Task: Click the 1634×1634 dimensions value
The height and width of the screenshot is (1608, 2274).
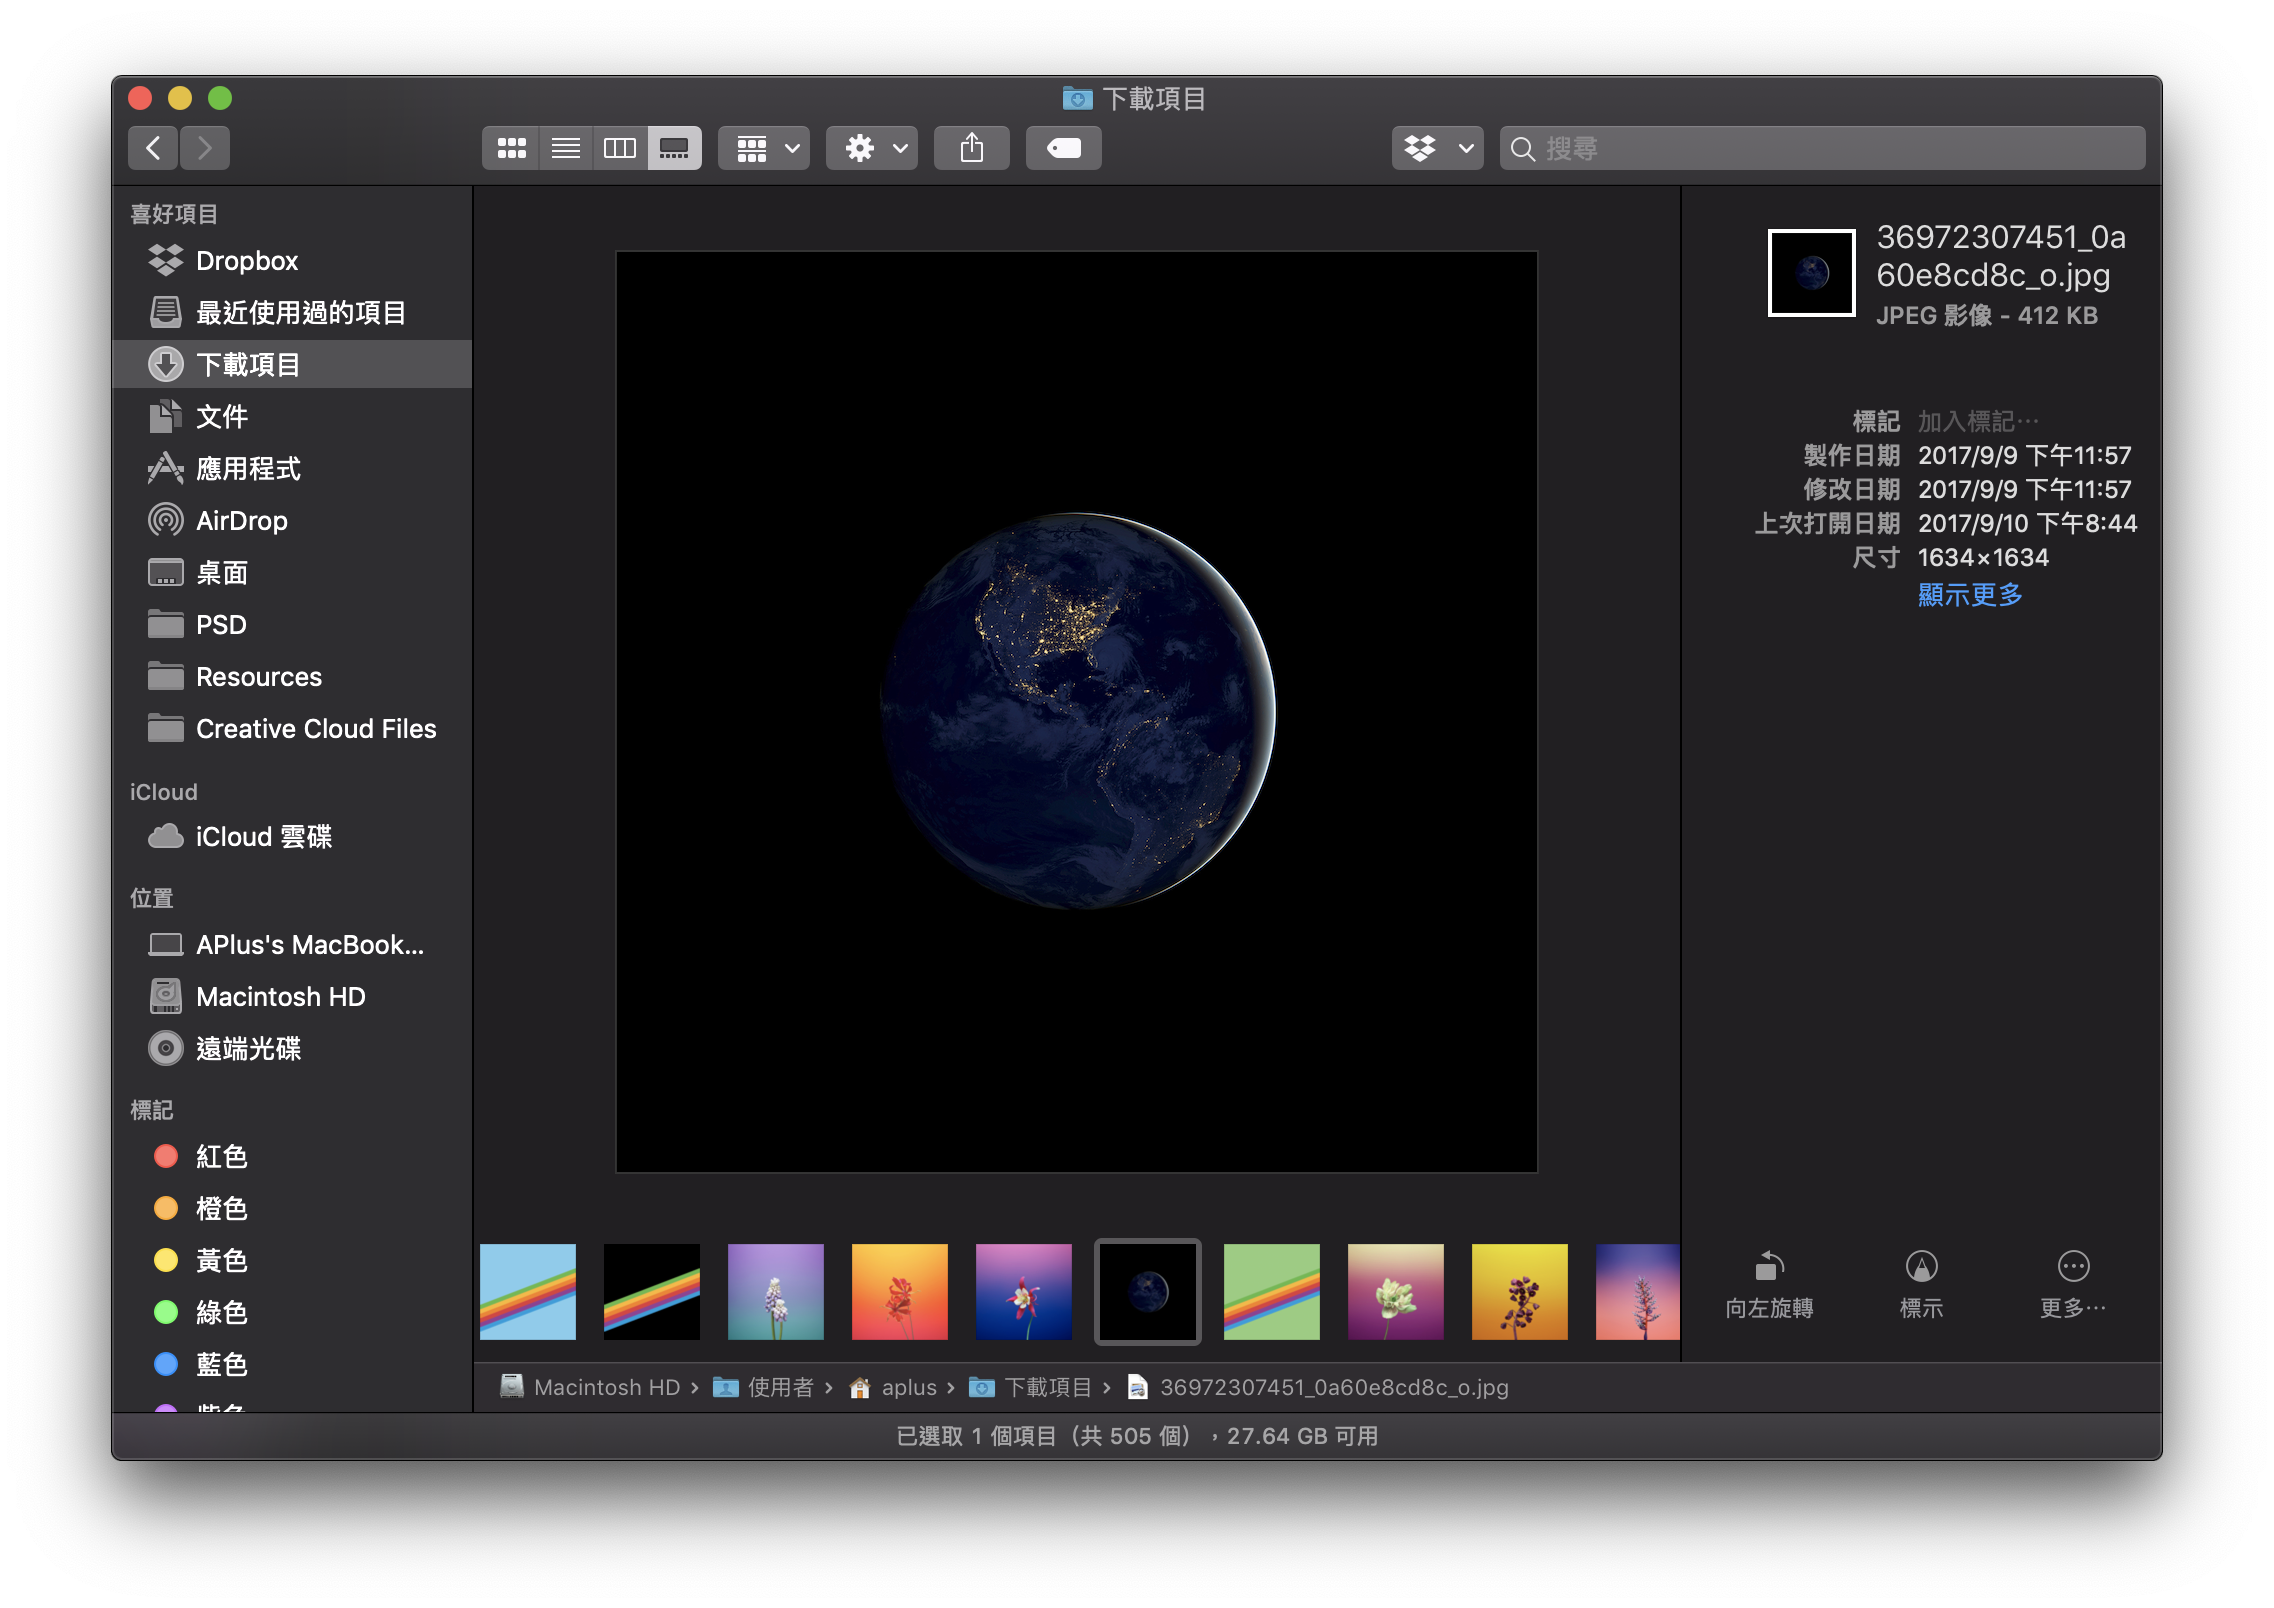Action: [1983, 558]
